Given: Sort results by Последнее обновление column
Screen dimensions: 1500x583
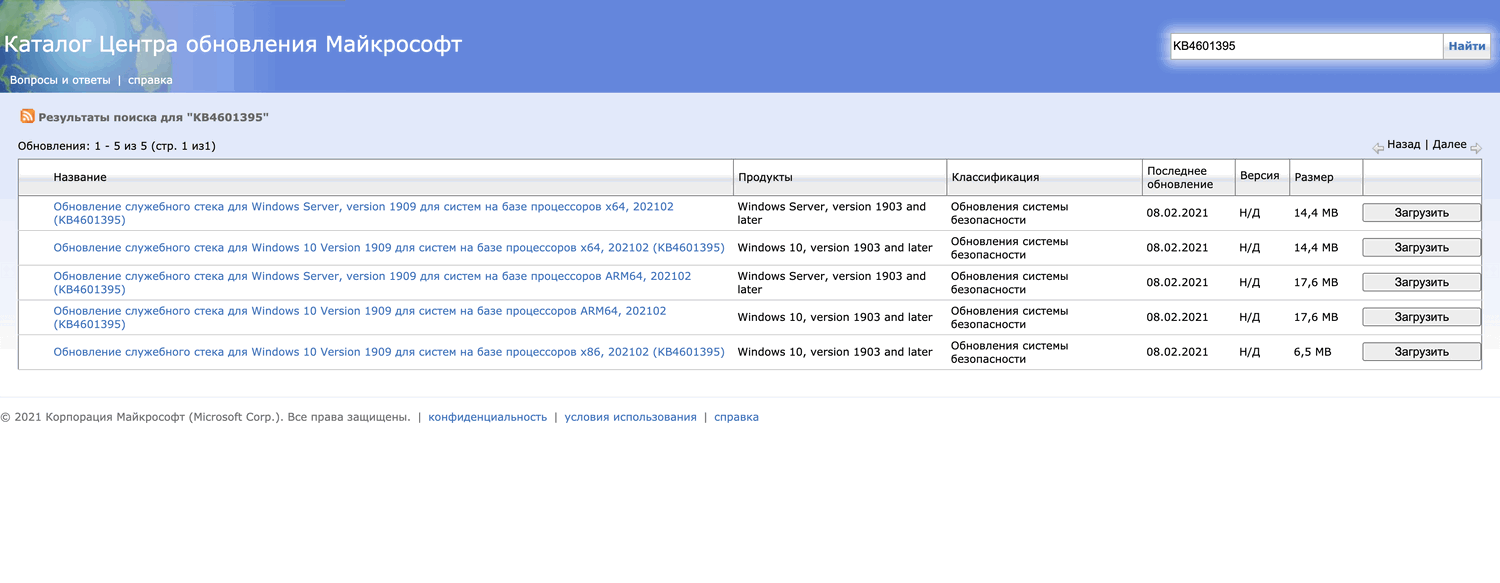Looking at the screenshot, I should point(1180,177).
